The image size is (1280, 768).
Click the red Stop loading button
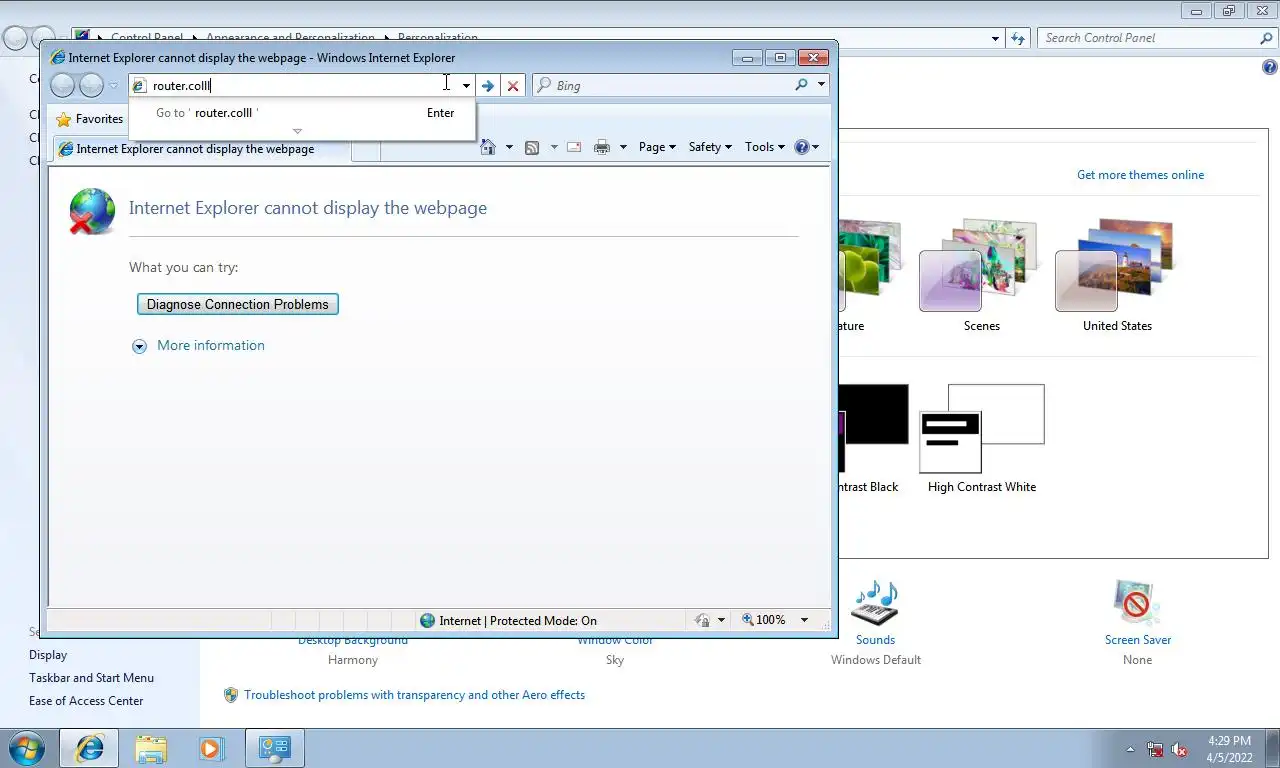point(513,86)
